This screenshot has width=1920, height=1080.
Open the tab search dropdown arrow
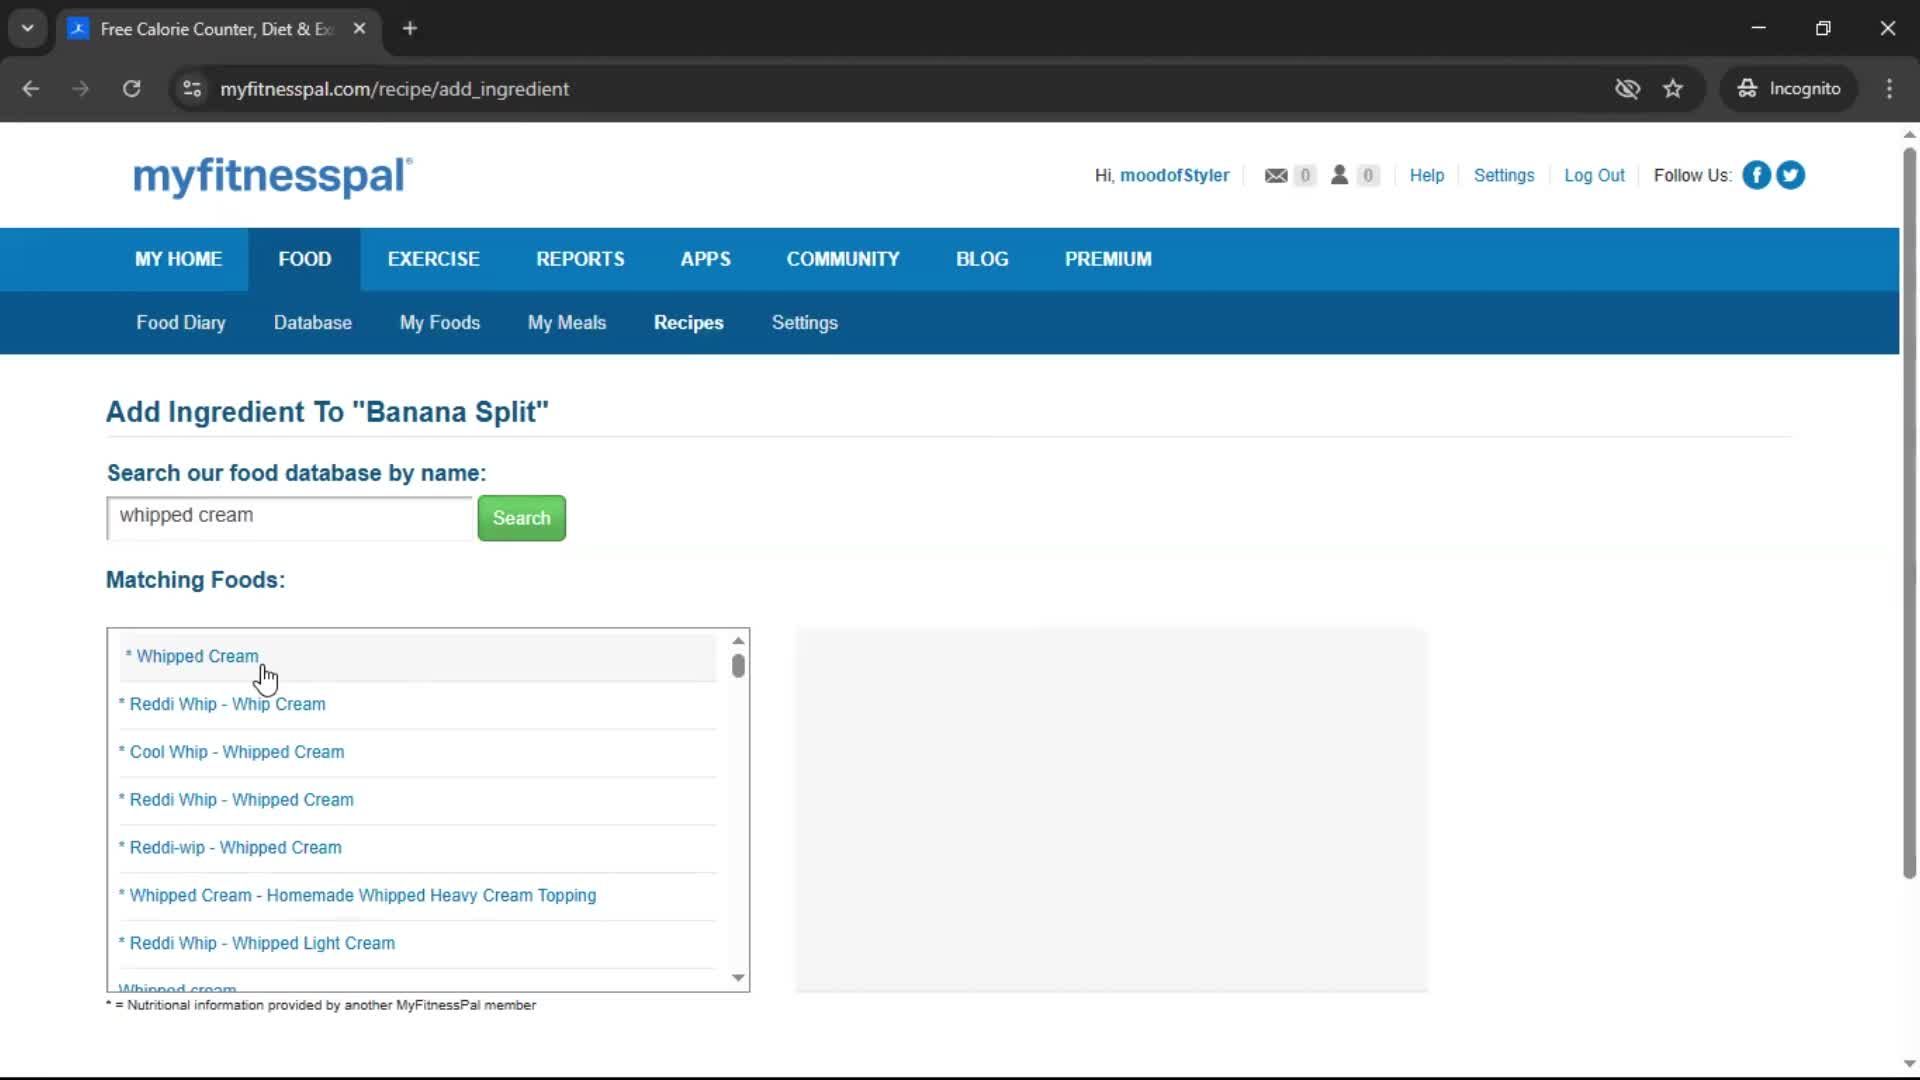(28, 28)
